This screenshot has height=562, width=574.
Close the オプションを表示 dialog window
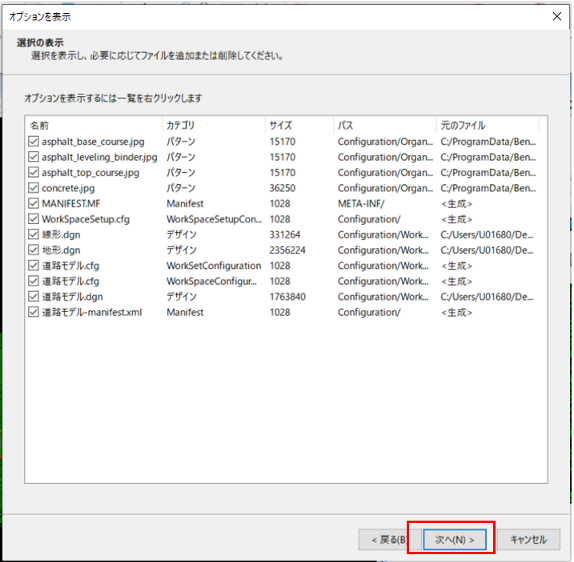point(557,16)
